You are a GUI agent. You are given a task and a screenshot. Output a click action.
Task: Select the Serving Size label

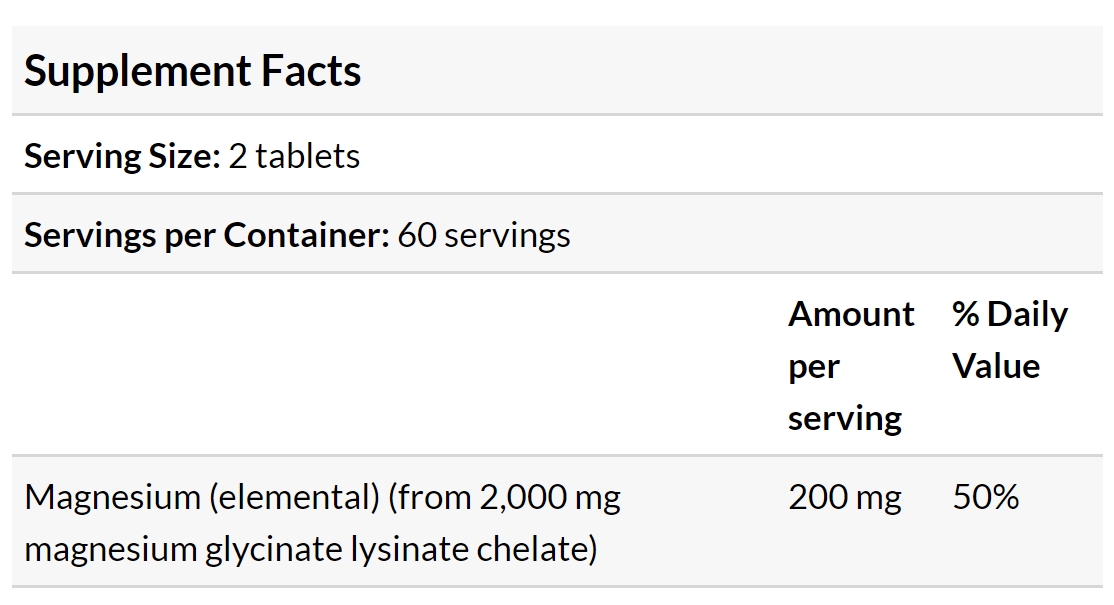coord(122,156)
